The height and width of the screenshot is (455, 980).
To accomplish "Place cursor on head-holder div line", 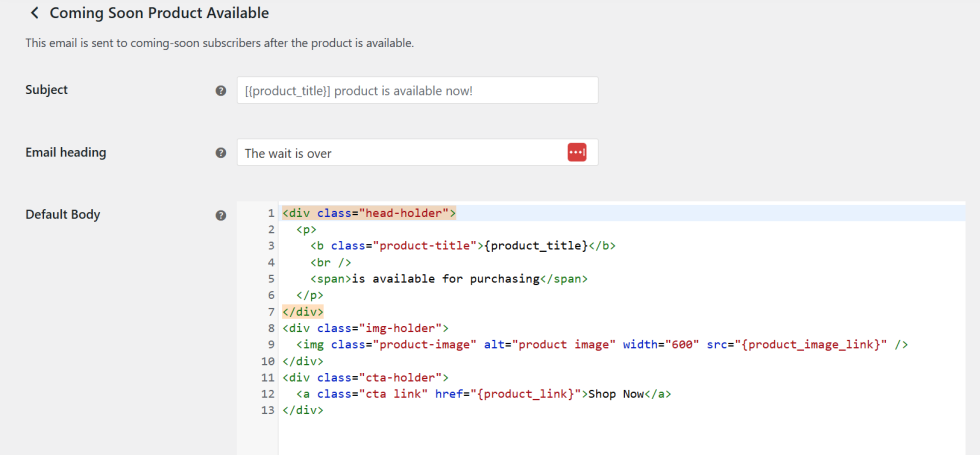I will coord(369,214).
